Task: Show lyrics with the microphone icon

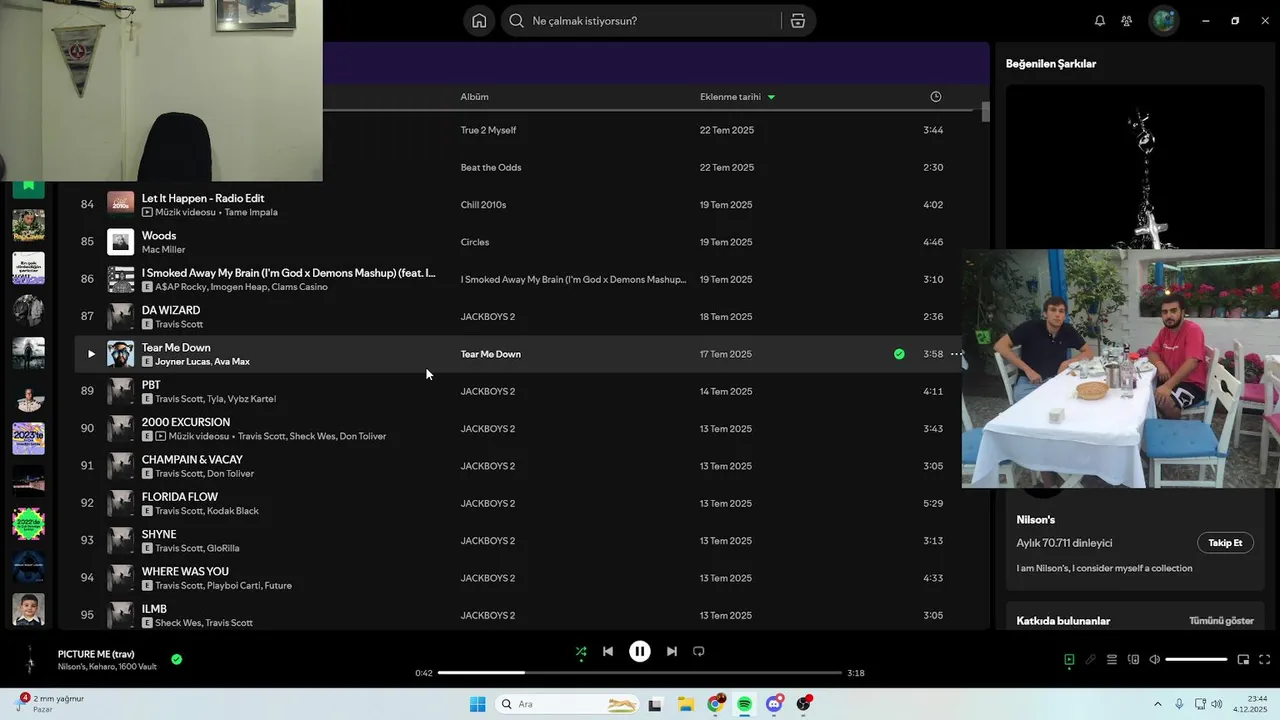Action: [1091, 660]
